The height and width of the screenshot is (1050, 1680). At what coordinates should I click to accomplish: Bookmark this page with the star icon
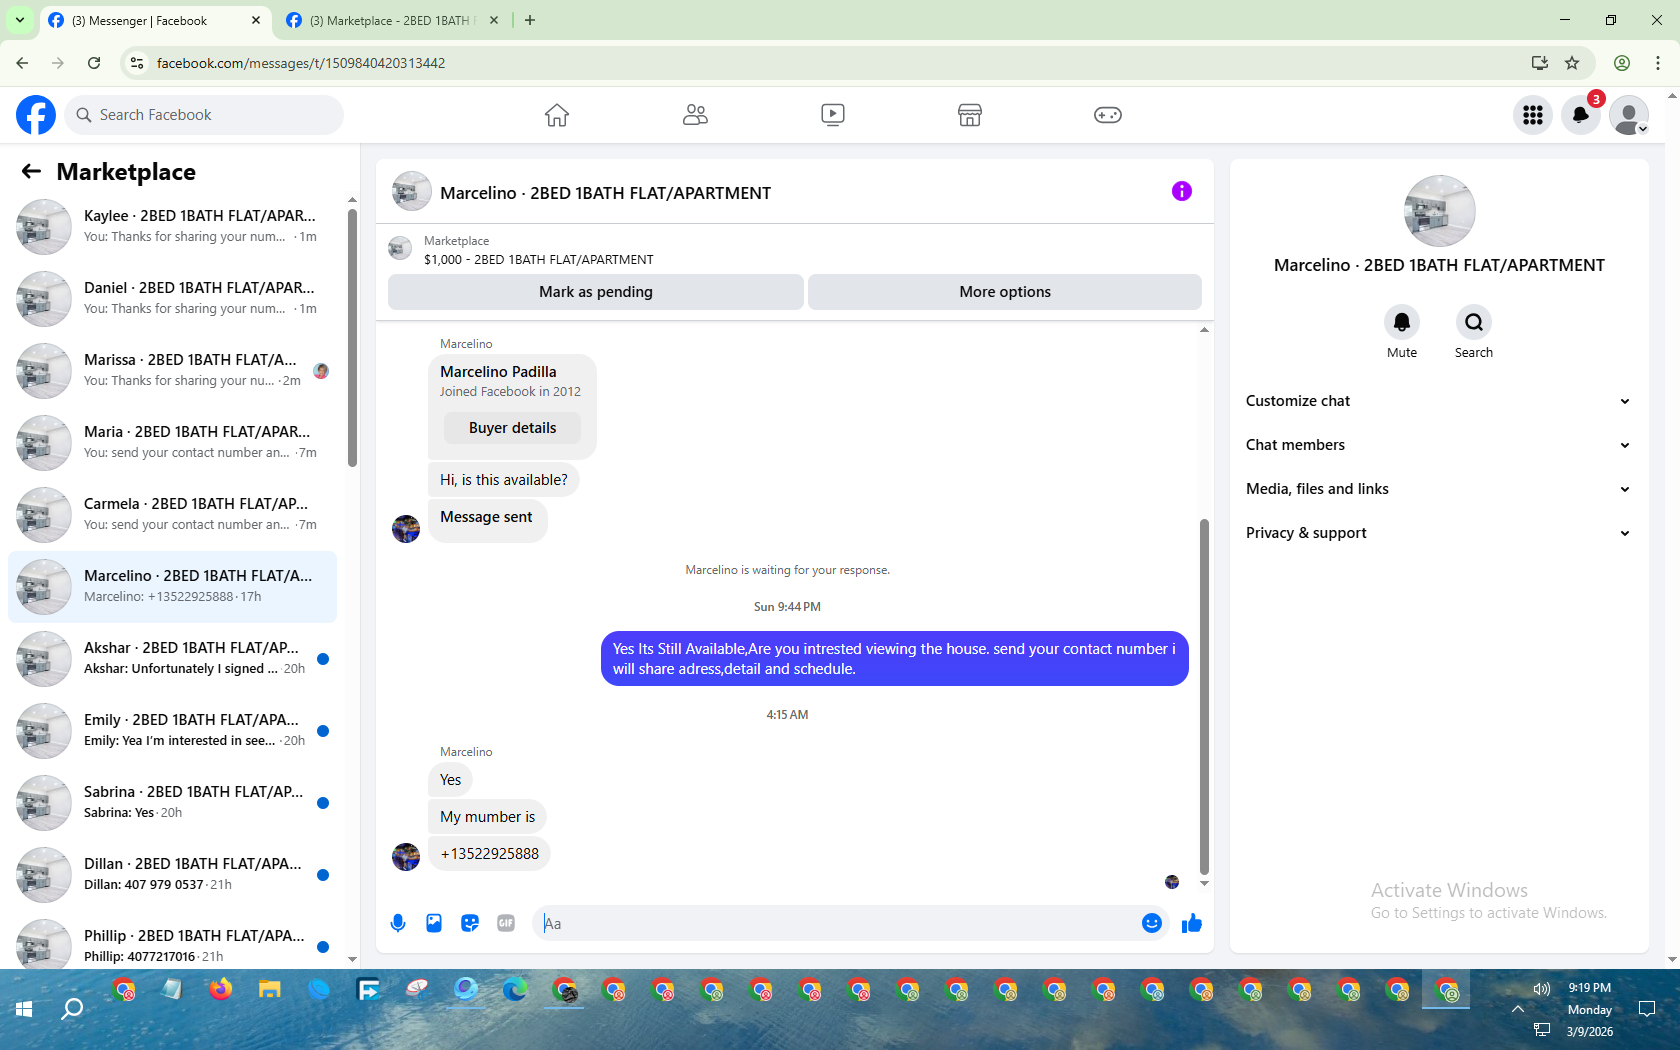(1572, 63)
